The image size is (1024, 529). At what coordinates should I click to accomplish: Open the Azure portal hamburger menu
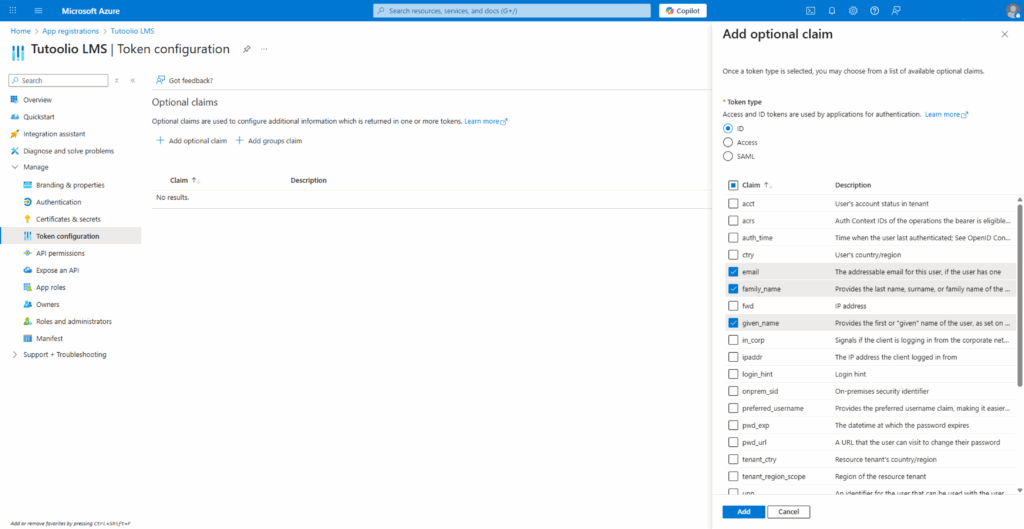38,10
